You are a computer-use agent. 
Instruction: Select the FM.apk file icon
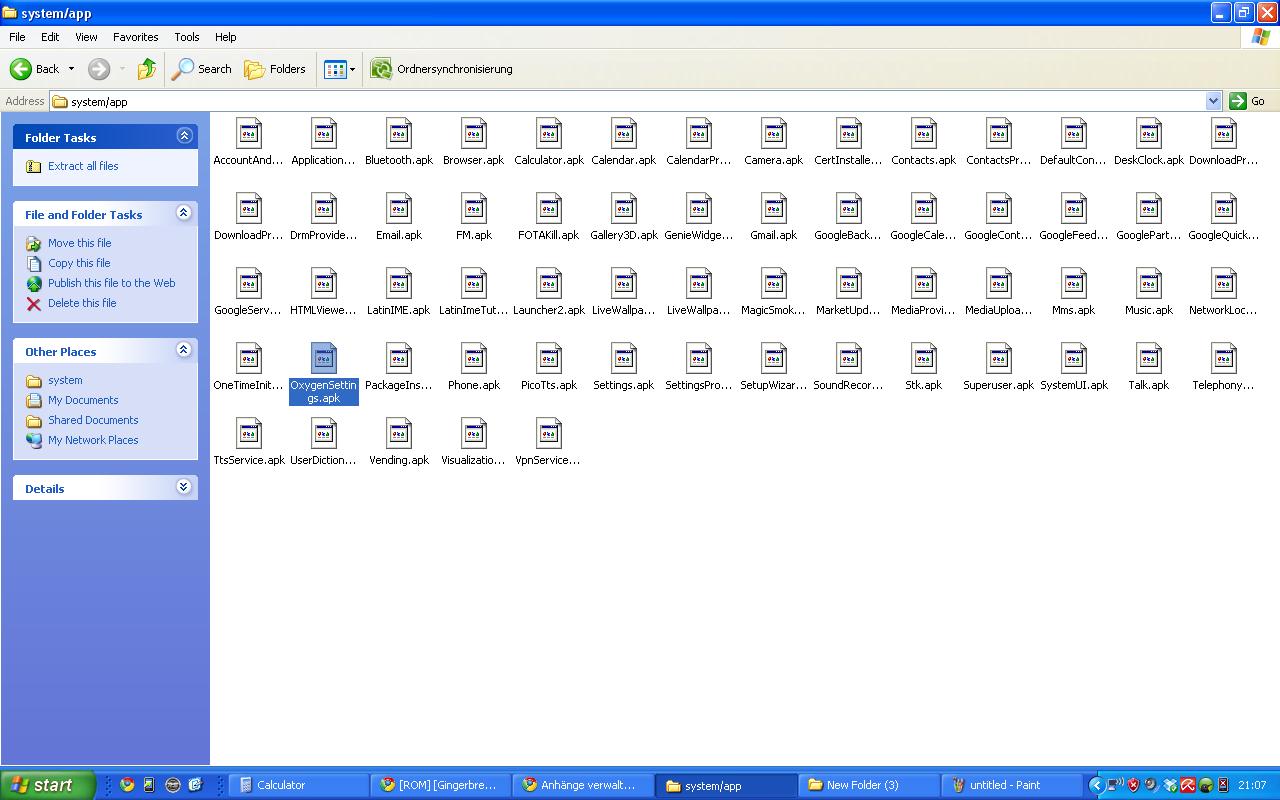474,209
